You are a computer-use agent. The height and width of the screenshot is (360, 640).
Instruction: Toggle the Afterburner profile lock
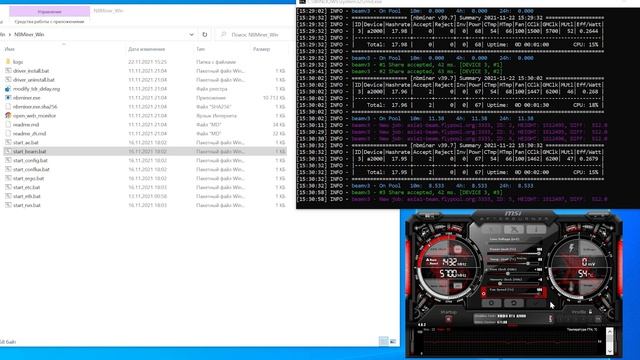click(x=590, y=311)
